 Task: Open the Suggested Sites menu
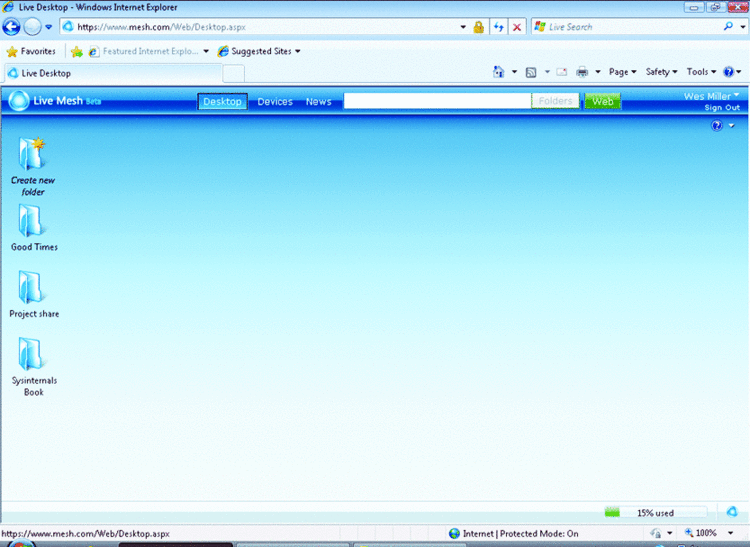coord(259,51)
